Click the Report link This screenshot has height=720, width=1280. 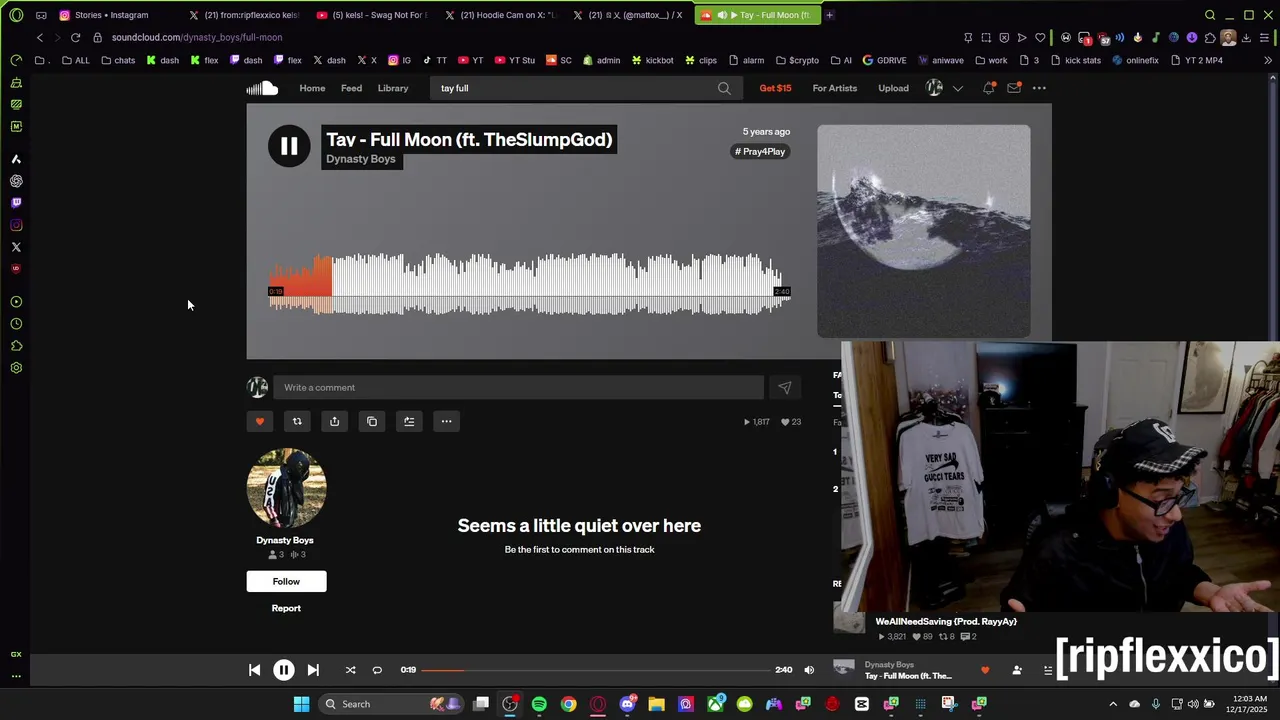point(286,608)
